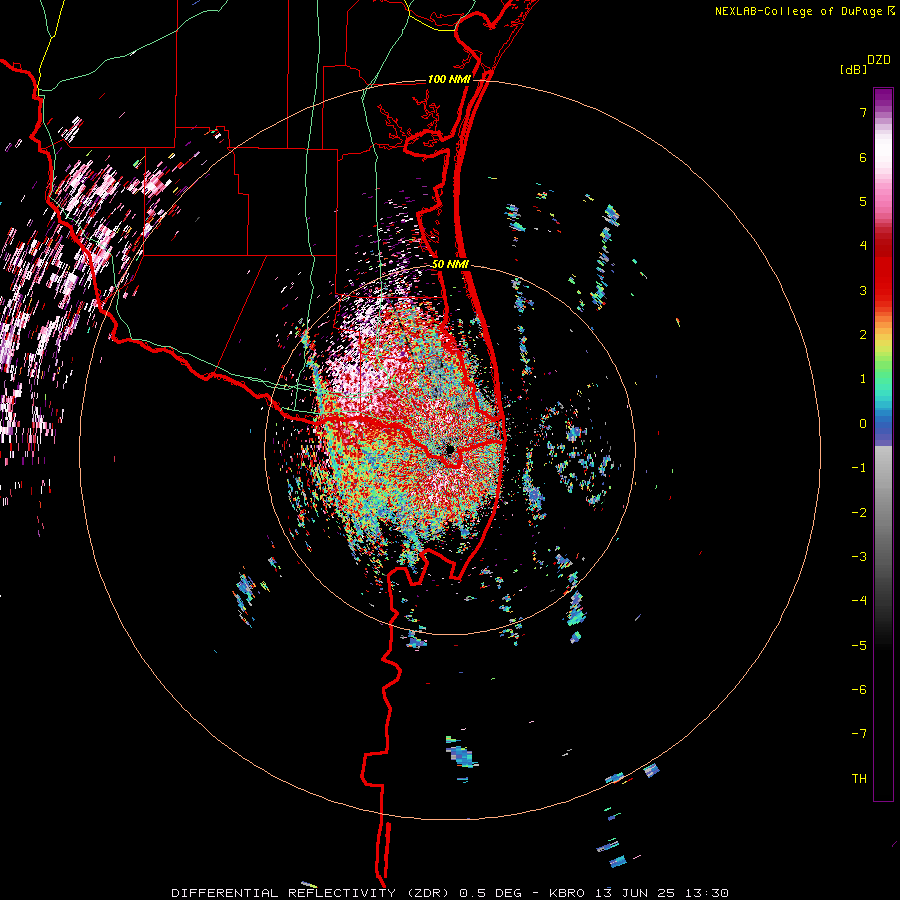Click the 7 value on the color scale
900x900 pixels.
[863, 112]
